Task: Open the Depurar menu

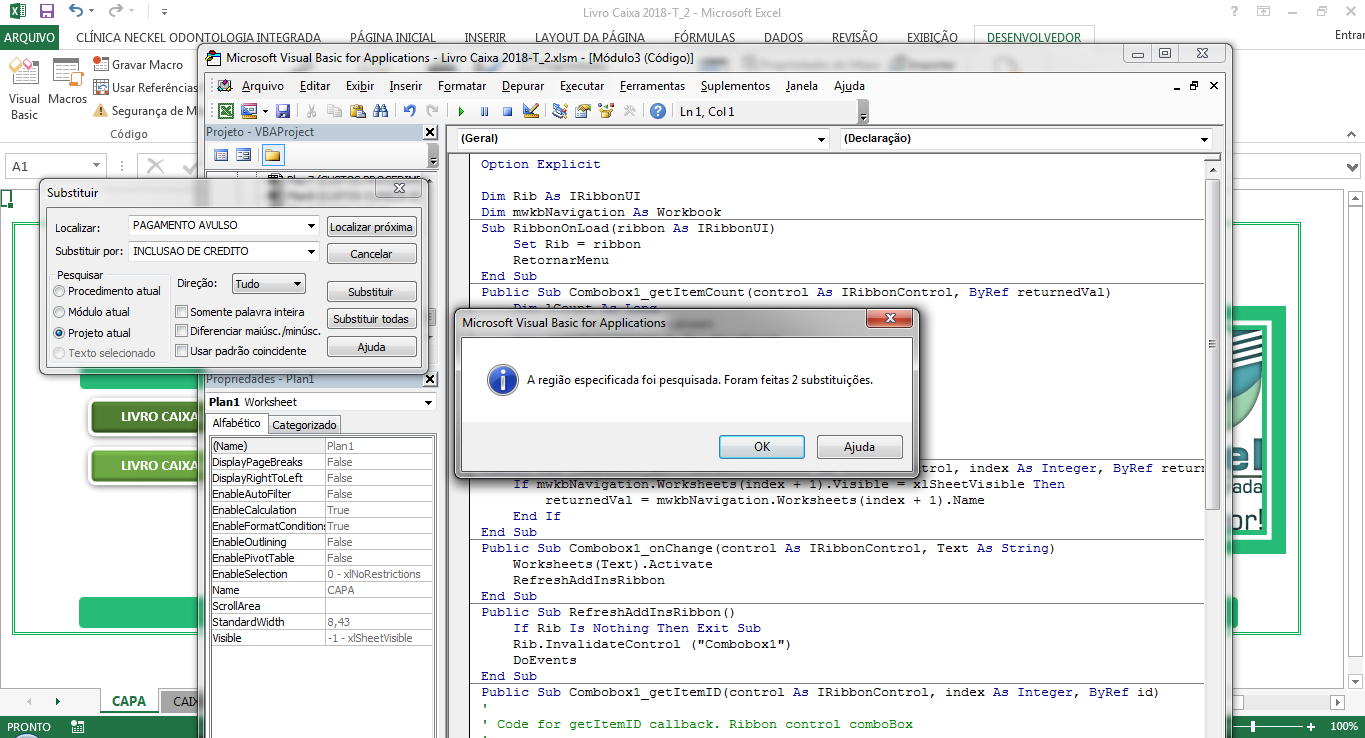Action: point(523,86)
